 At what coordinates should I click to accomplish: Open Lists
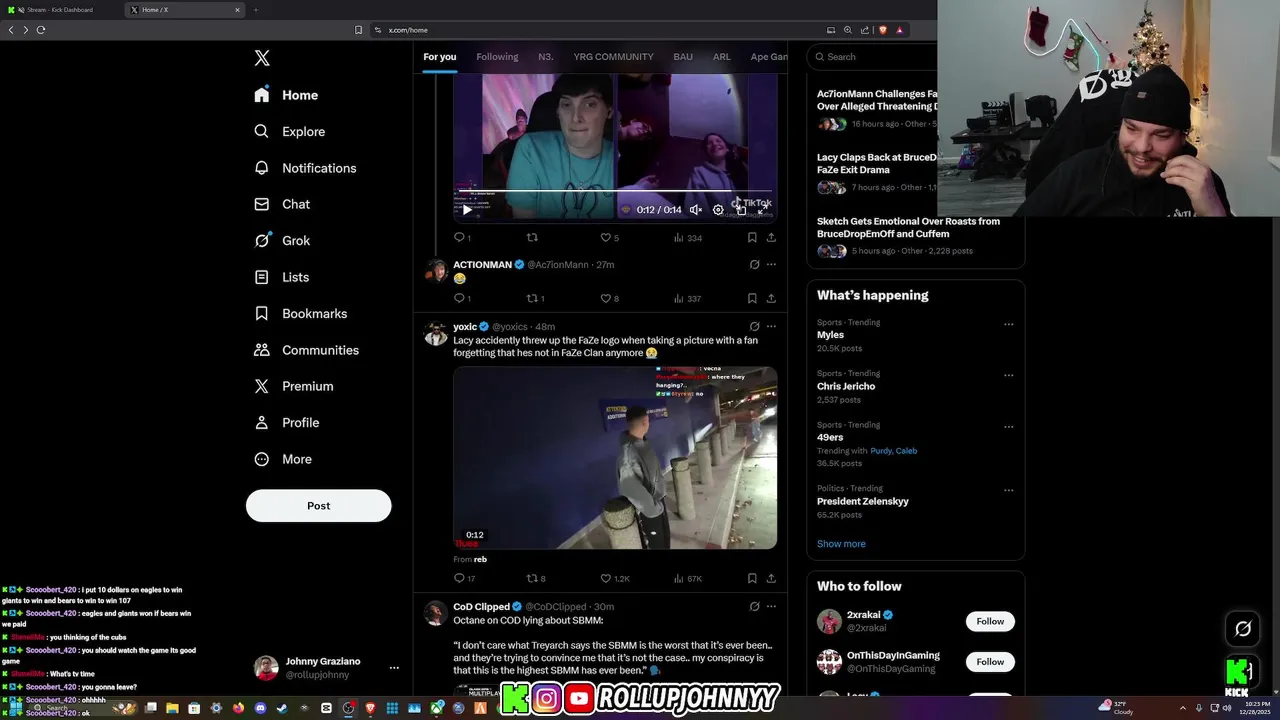coord(282,277)
